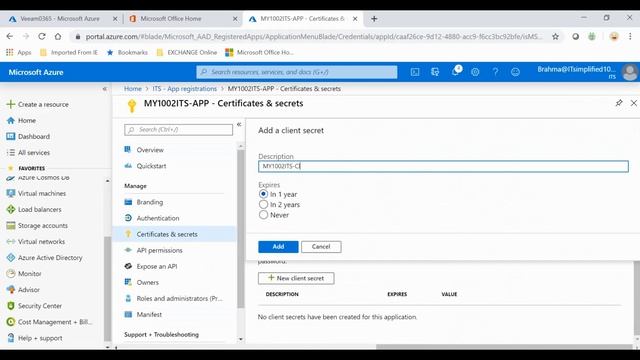
Task: Open the Directory + subscription filter icon
Action: pyautogui.click(x=435, y=72)
